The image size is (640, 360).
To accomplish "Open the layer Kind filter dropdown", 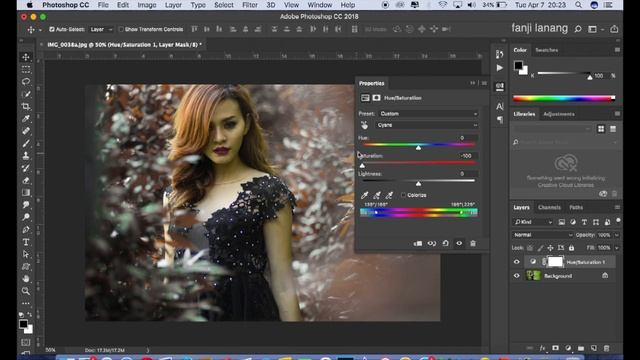I will (x=533, y=222).
